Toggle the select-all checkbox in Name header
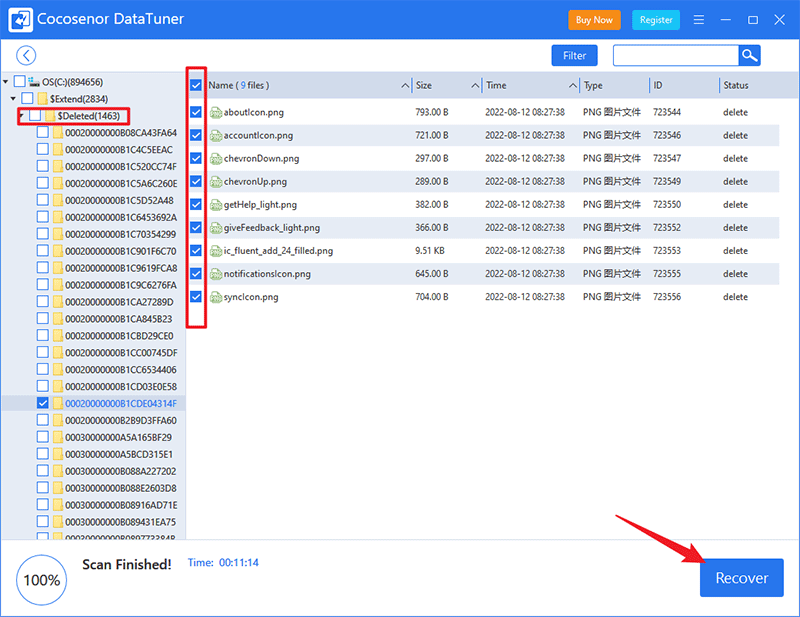This screenshot has width=800, height=617. point(196,85)
